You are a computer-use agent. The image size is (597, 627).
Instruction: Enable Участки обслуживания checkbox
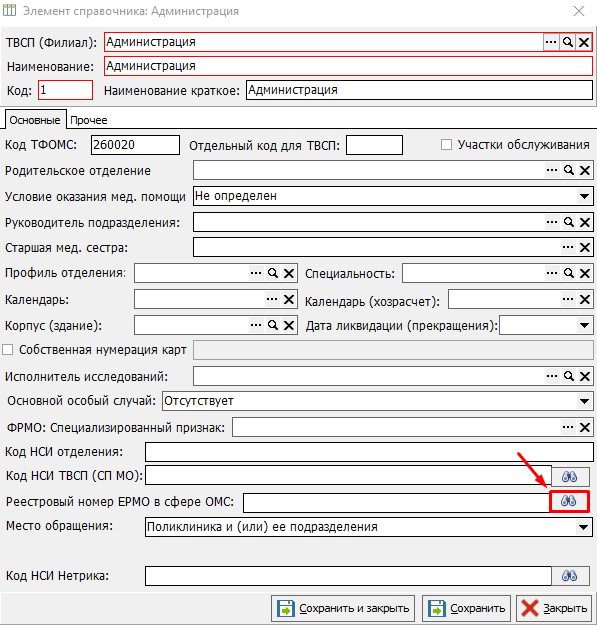click(446, 144)
